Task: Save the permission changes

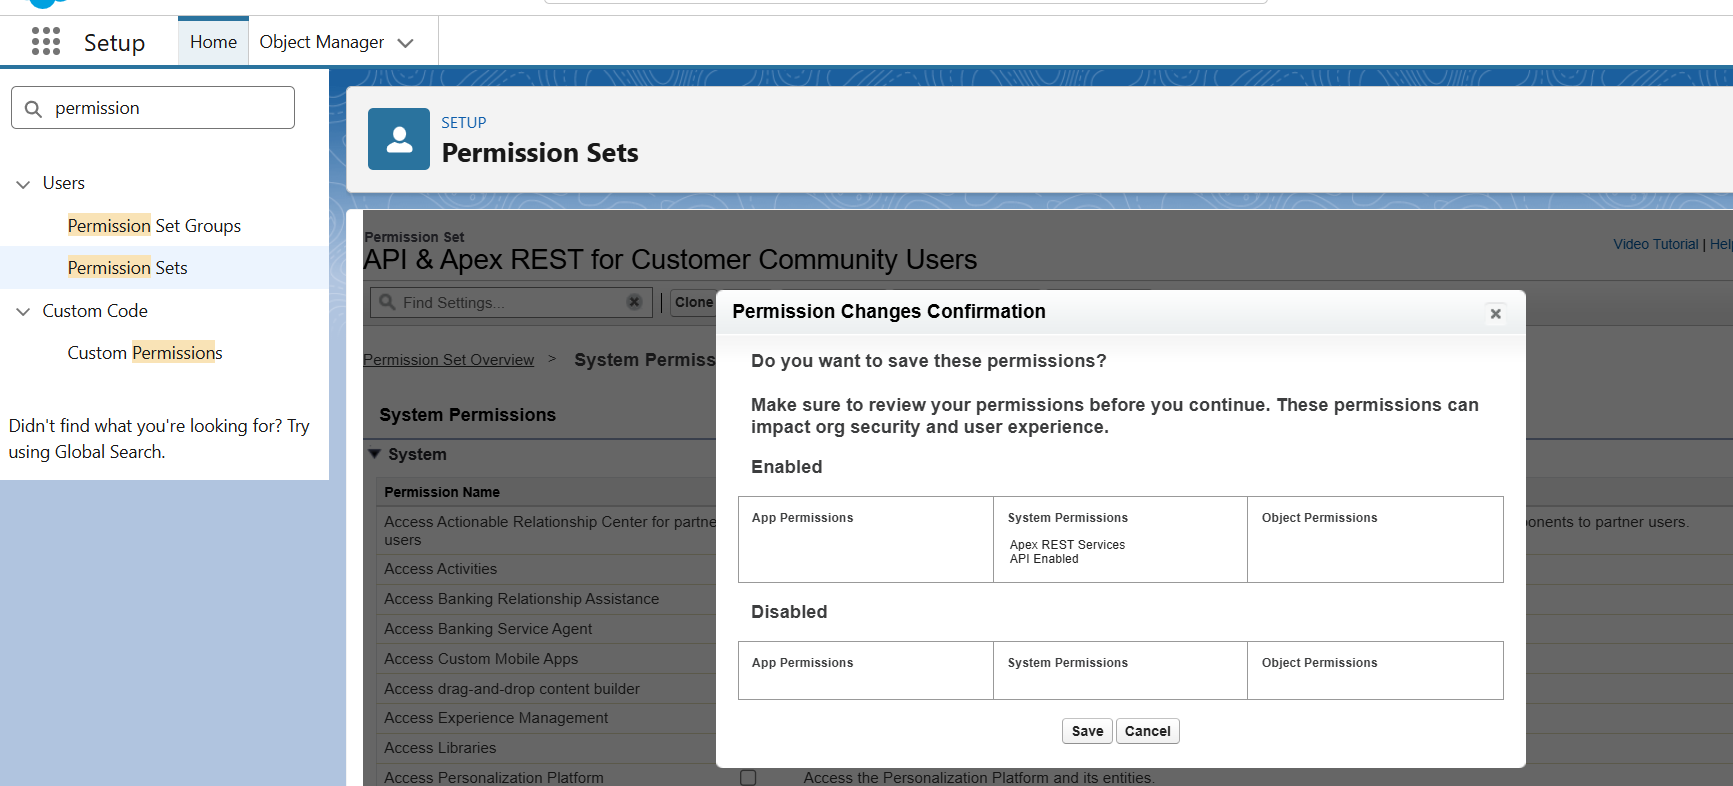Action: tap(1087, 731)
